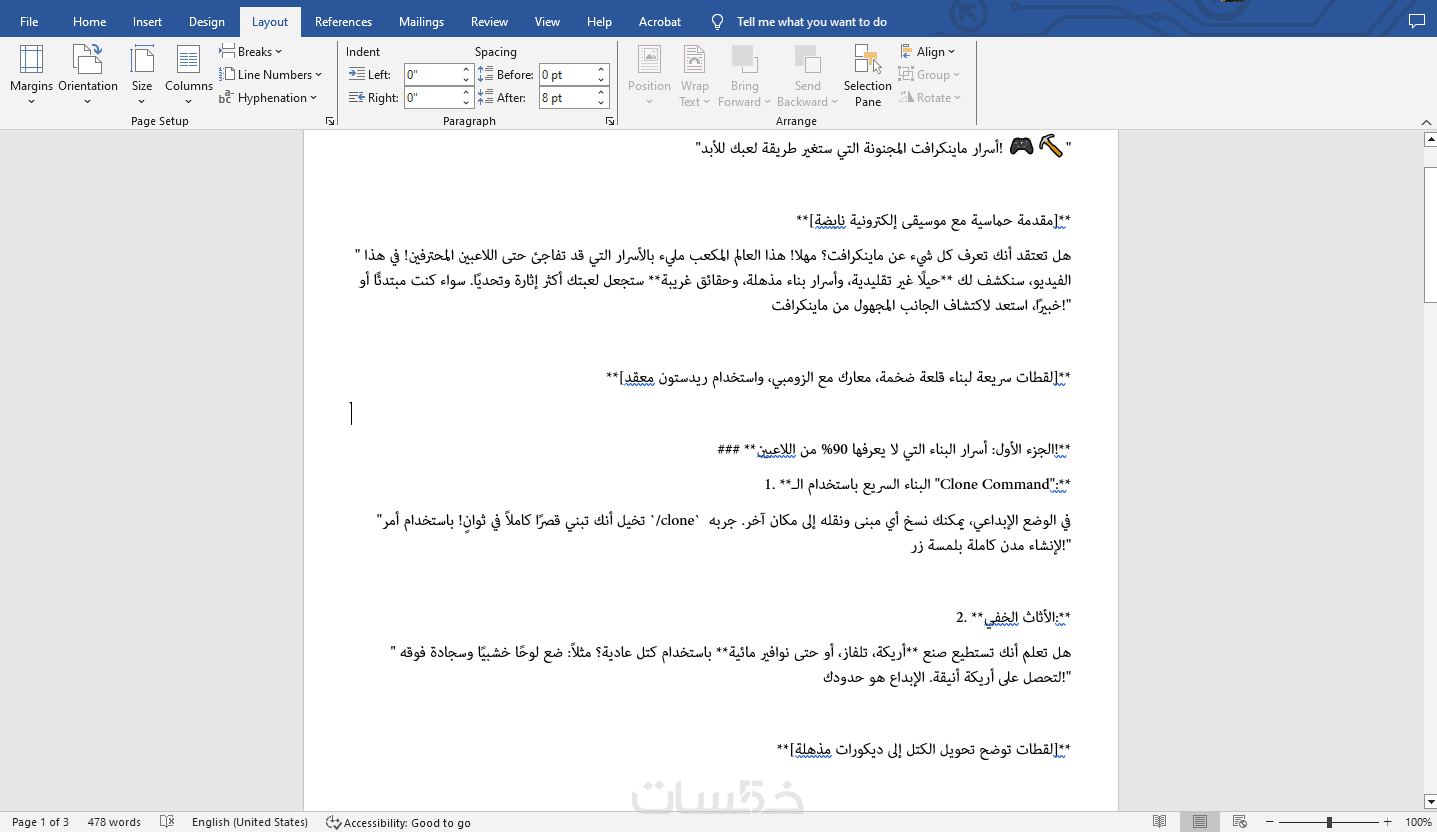Click the Layout tab
1437x832 pixels.
(x=270, y=21)
